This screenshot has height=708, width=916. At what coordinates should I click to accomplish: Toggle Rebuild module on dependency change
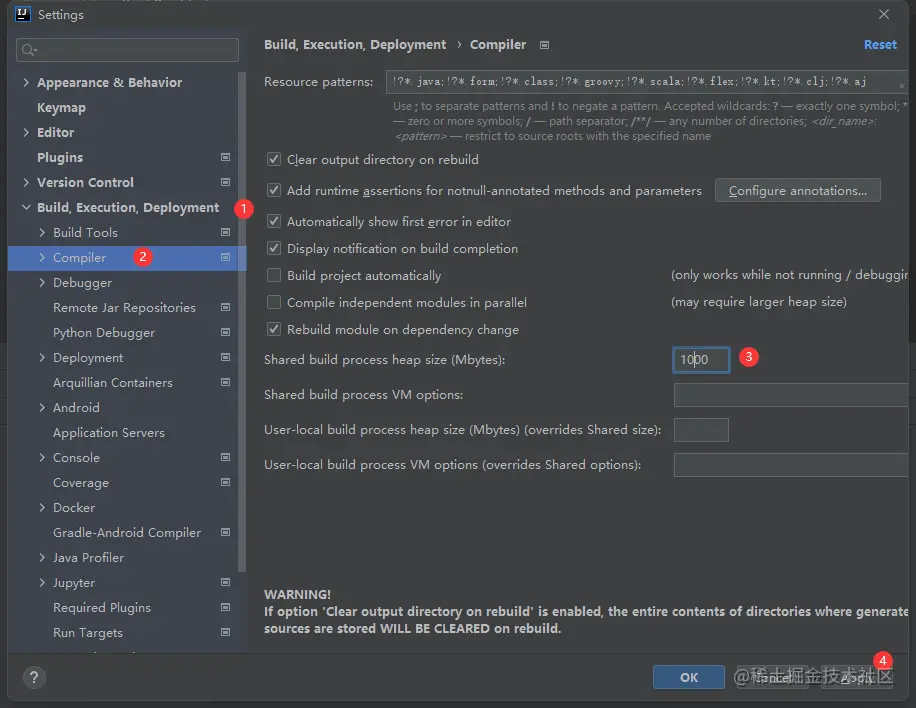(x=273, y=329)
